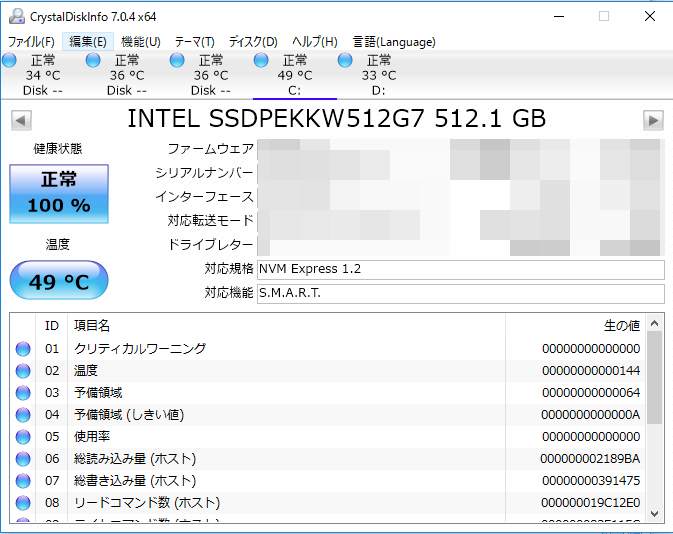
Task: Select the second 36 °C disk status orb
Action: pos(177,61)
